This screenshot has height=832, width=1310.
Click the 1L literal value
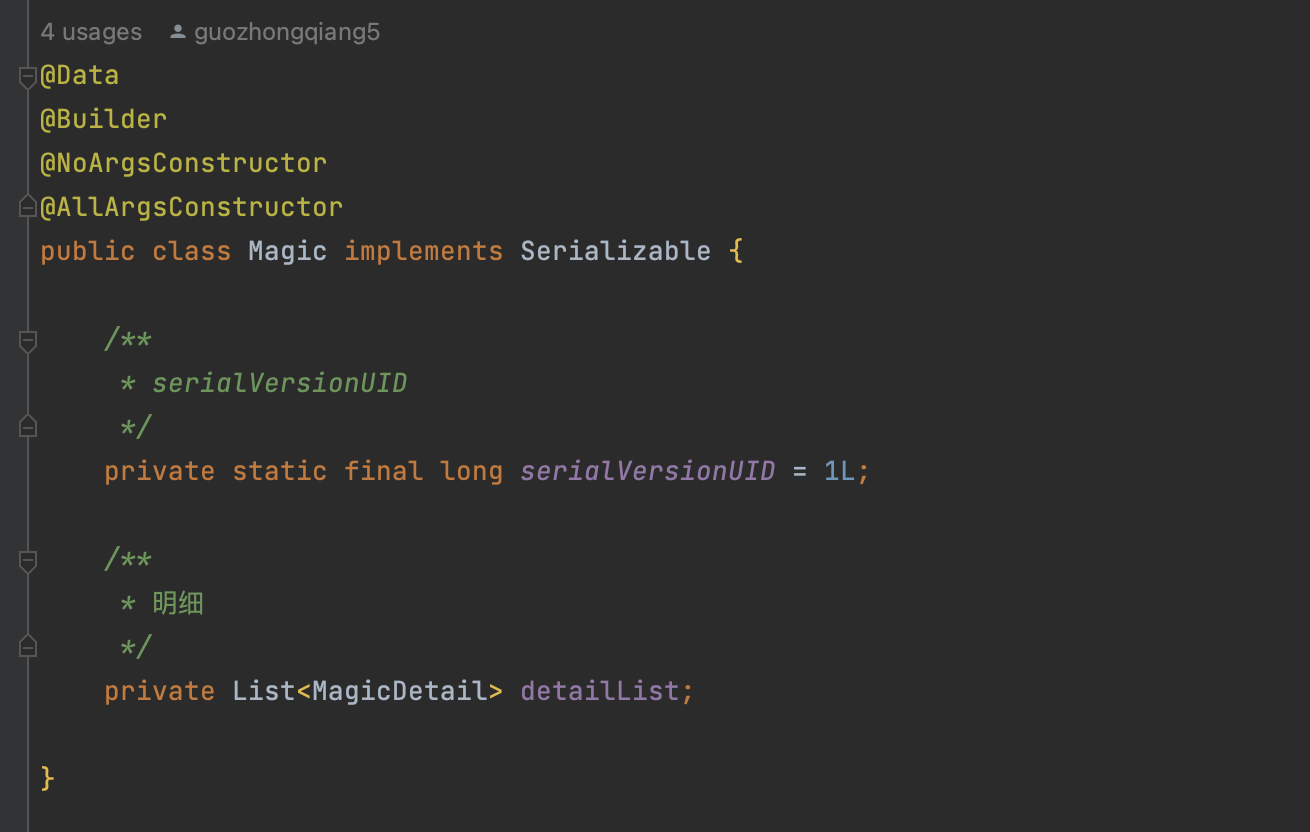839,471
